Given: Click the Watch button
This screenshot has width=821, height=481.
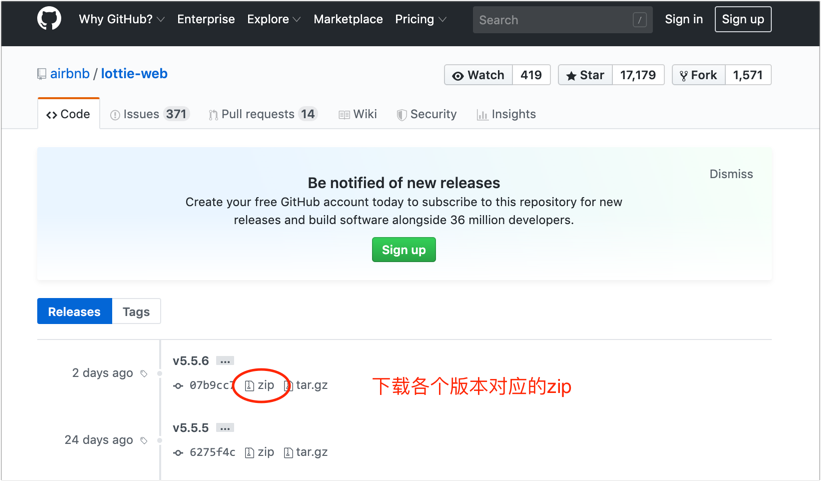Looking at the screenshot, I should tap(478, 75).
